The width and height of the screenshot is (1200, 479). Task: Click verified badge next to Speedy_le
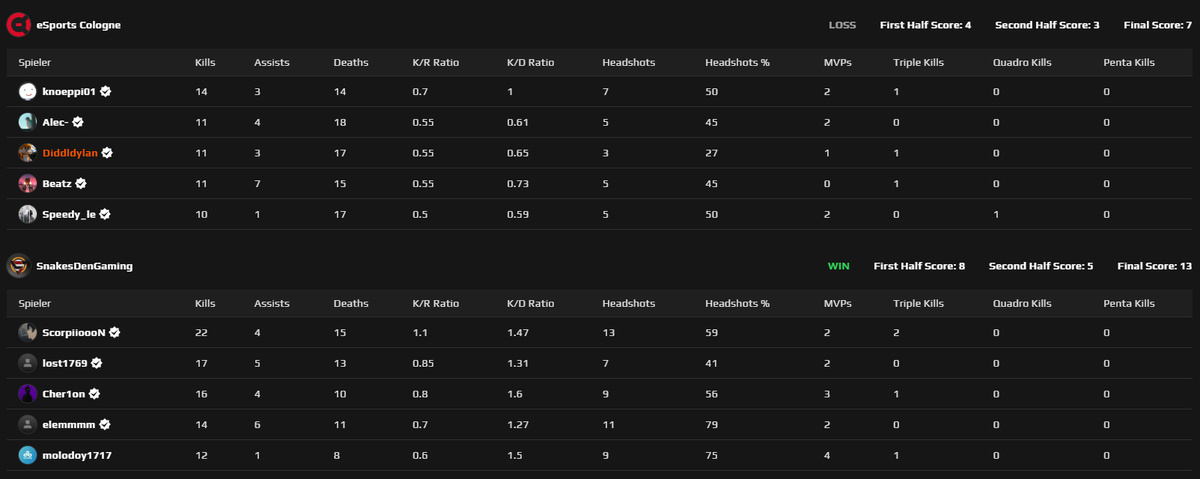pyautogui.click(x=105, y=214)
